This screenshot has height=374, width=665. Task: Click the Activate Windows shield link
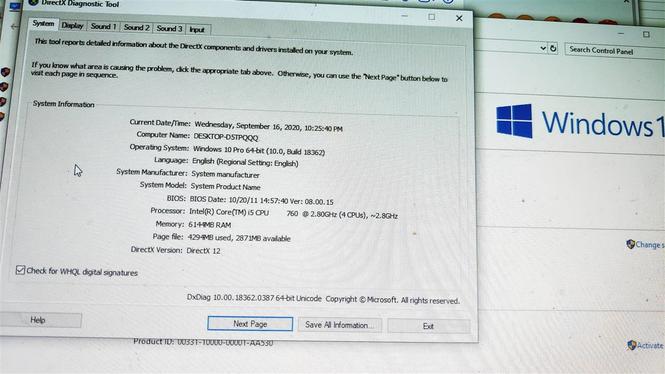point(646,345)
